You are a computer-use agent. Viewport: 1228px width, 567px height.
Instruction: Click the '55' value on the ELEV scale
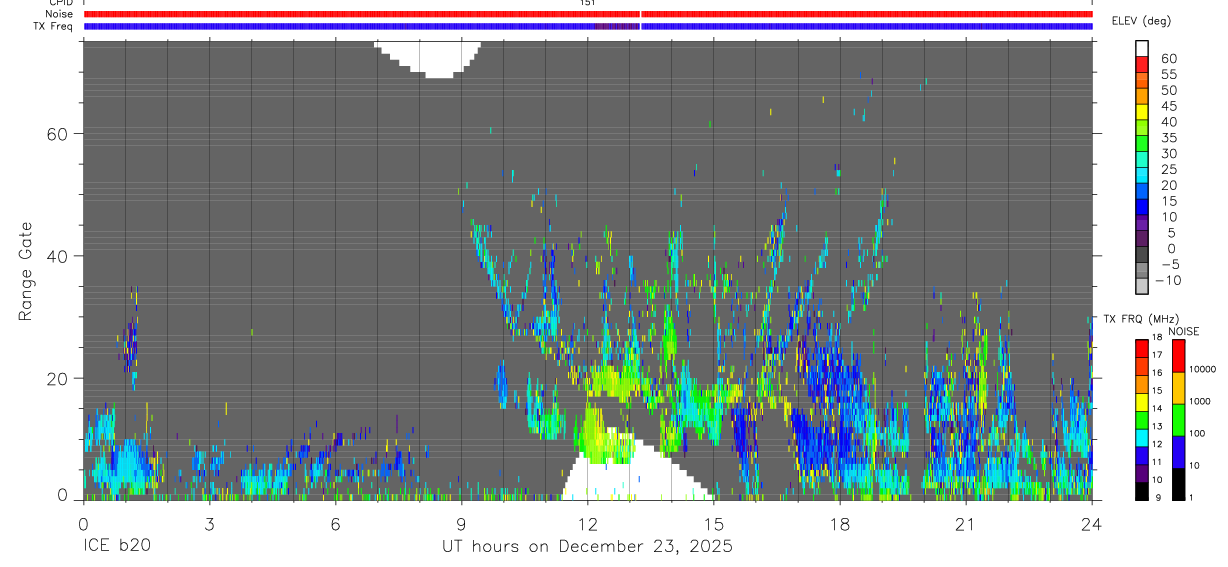click(x=1169, y=75)
